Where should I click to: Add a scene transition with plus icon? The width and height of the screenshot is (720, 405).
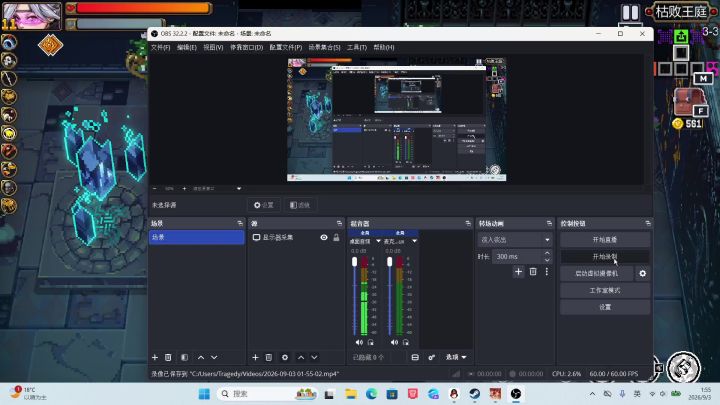(x=518, y=272)
